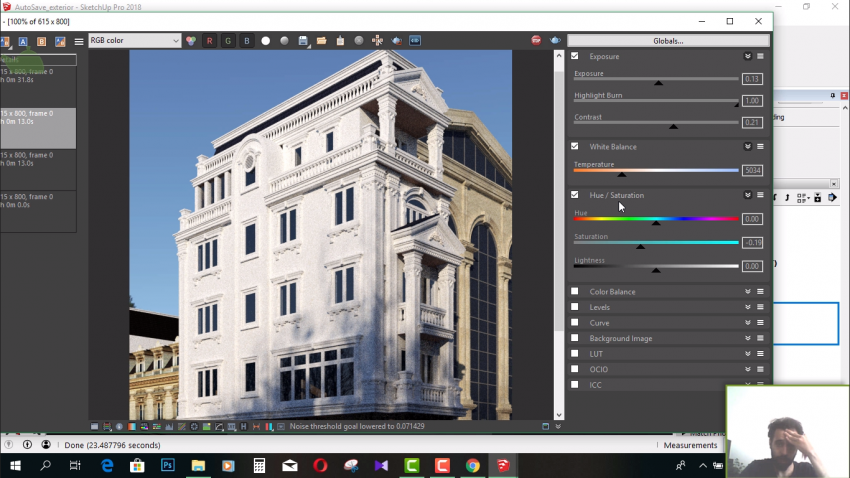Switch to alpha channel white circle
The height and width of the screenshot is (478, 850).
click(266, 41)
